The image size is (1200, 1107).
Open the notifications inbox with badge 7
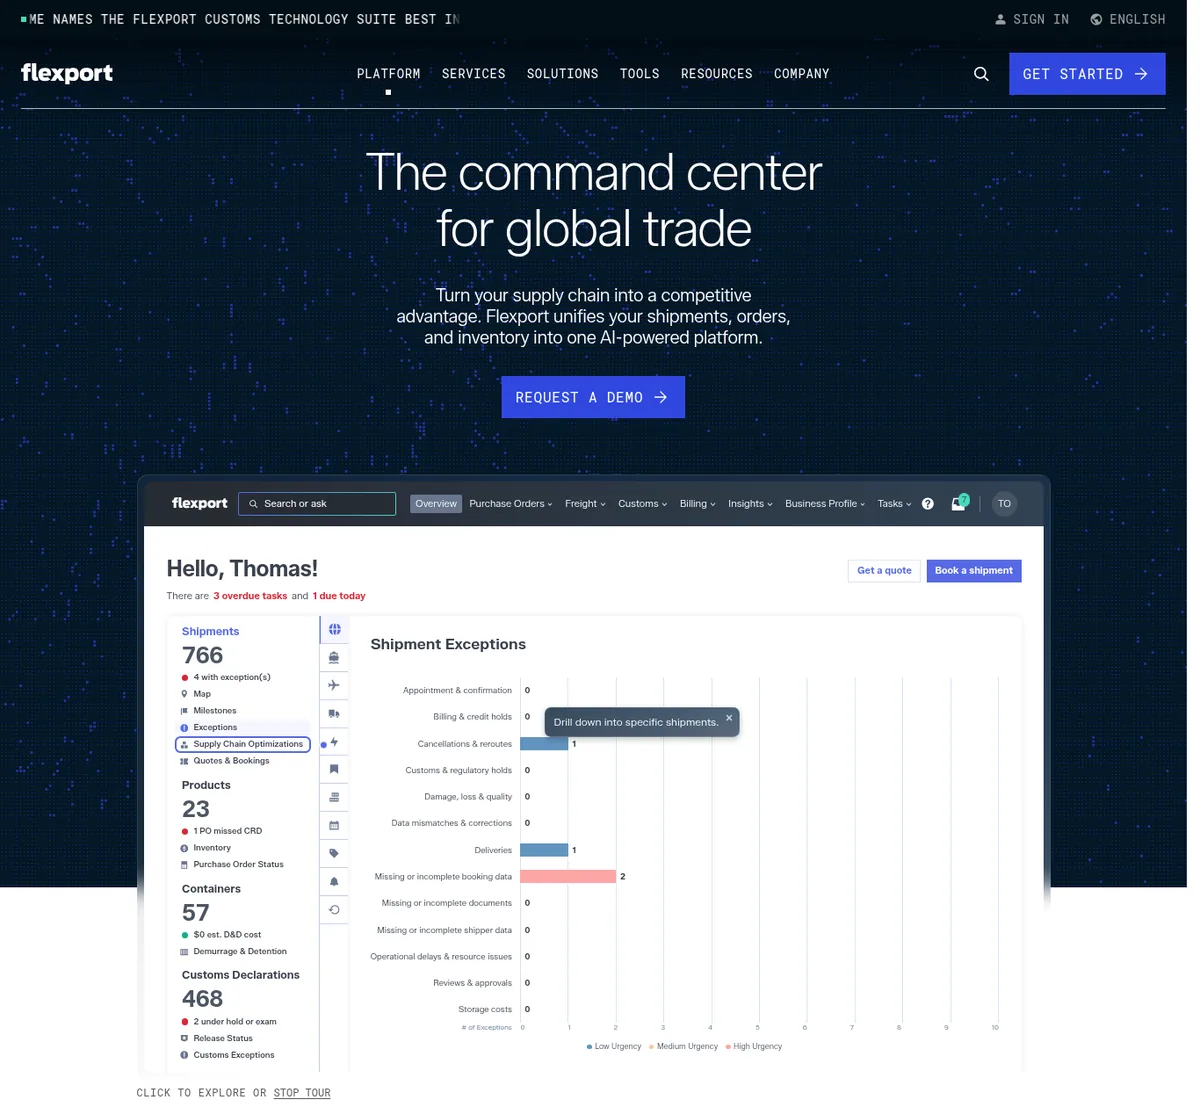(x=959, y=503)
